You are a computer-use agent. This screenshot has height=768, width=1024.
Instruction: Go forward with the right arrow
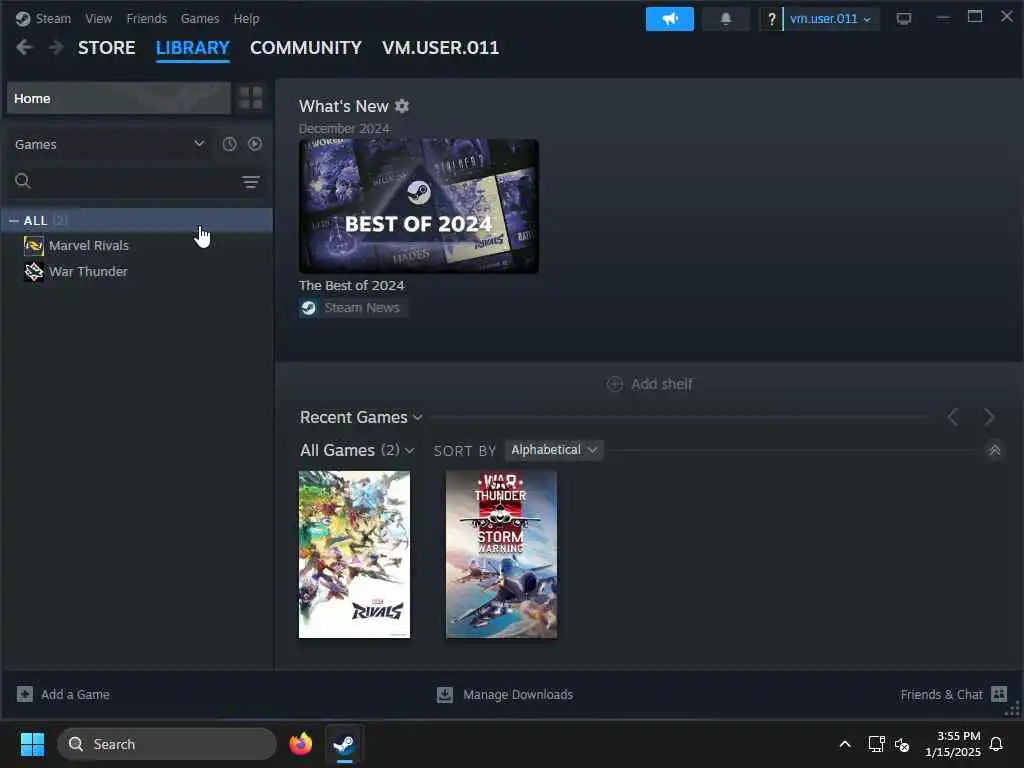click(56, 47)
